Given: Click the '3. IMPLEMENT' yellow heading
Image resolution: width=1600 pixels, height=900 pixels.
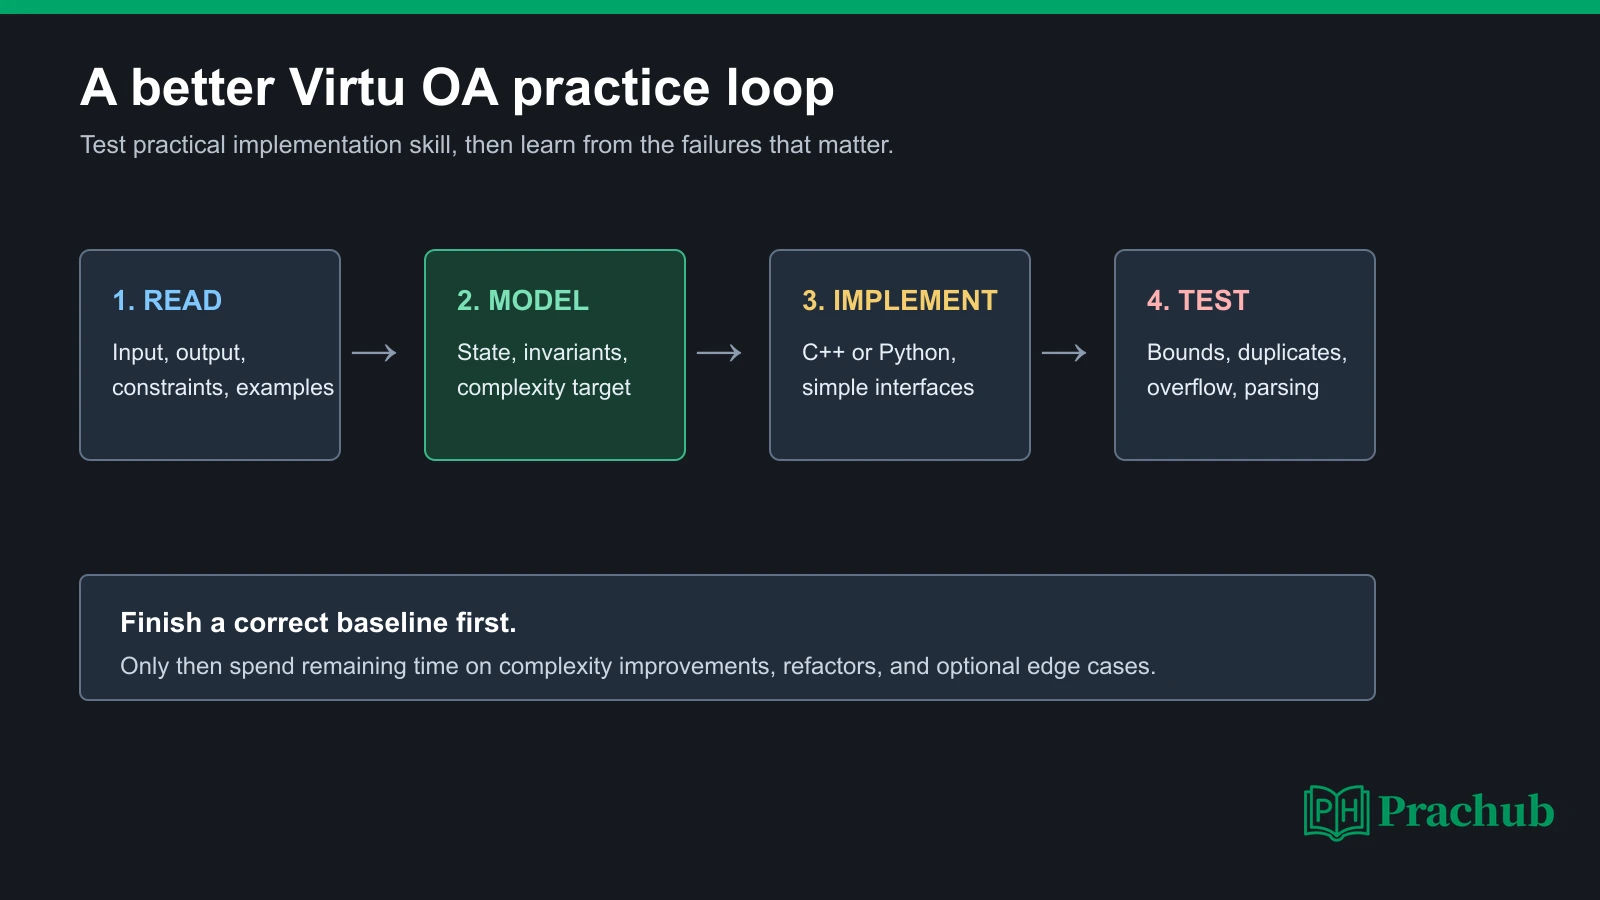Looking at the screenshot, I should pyautogui.click(x=900, y=301).
